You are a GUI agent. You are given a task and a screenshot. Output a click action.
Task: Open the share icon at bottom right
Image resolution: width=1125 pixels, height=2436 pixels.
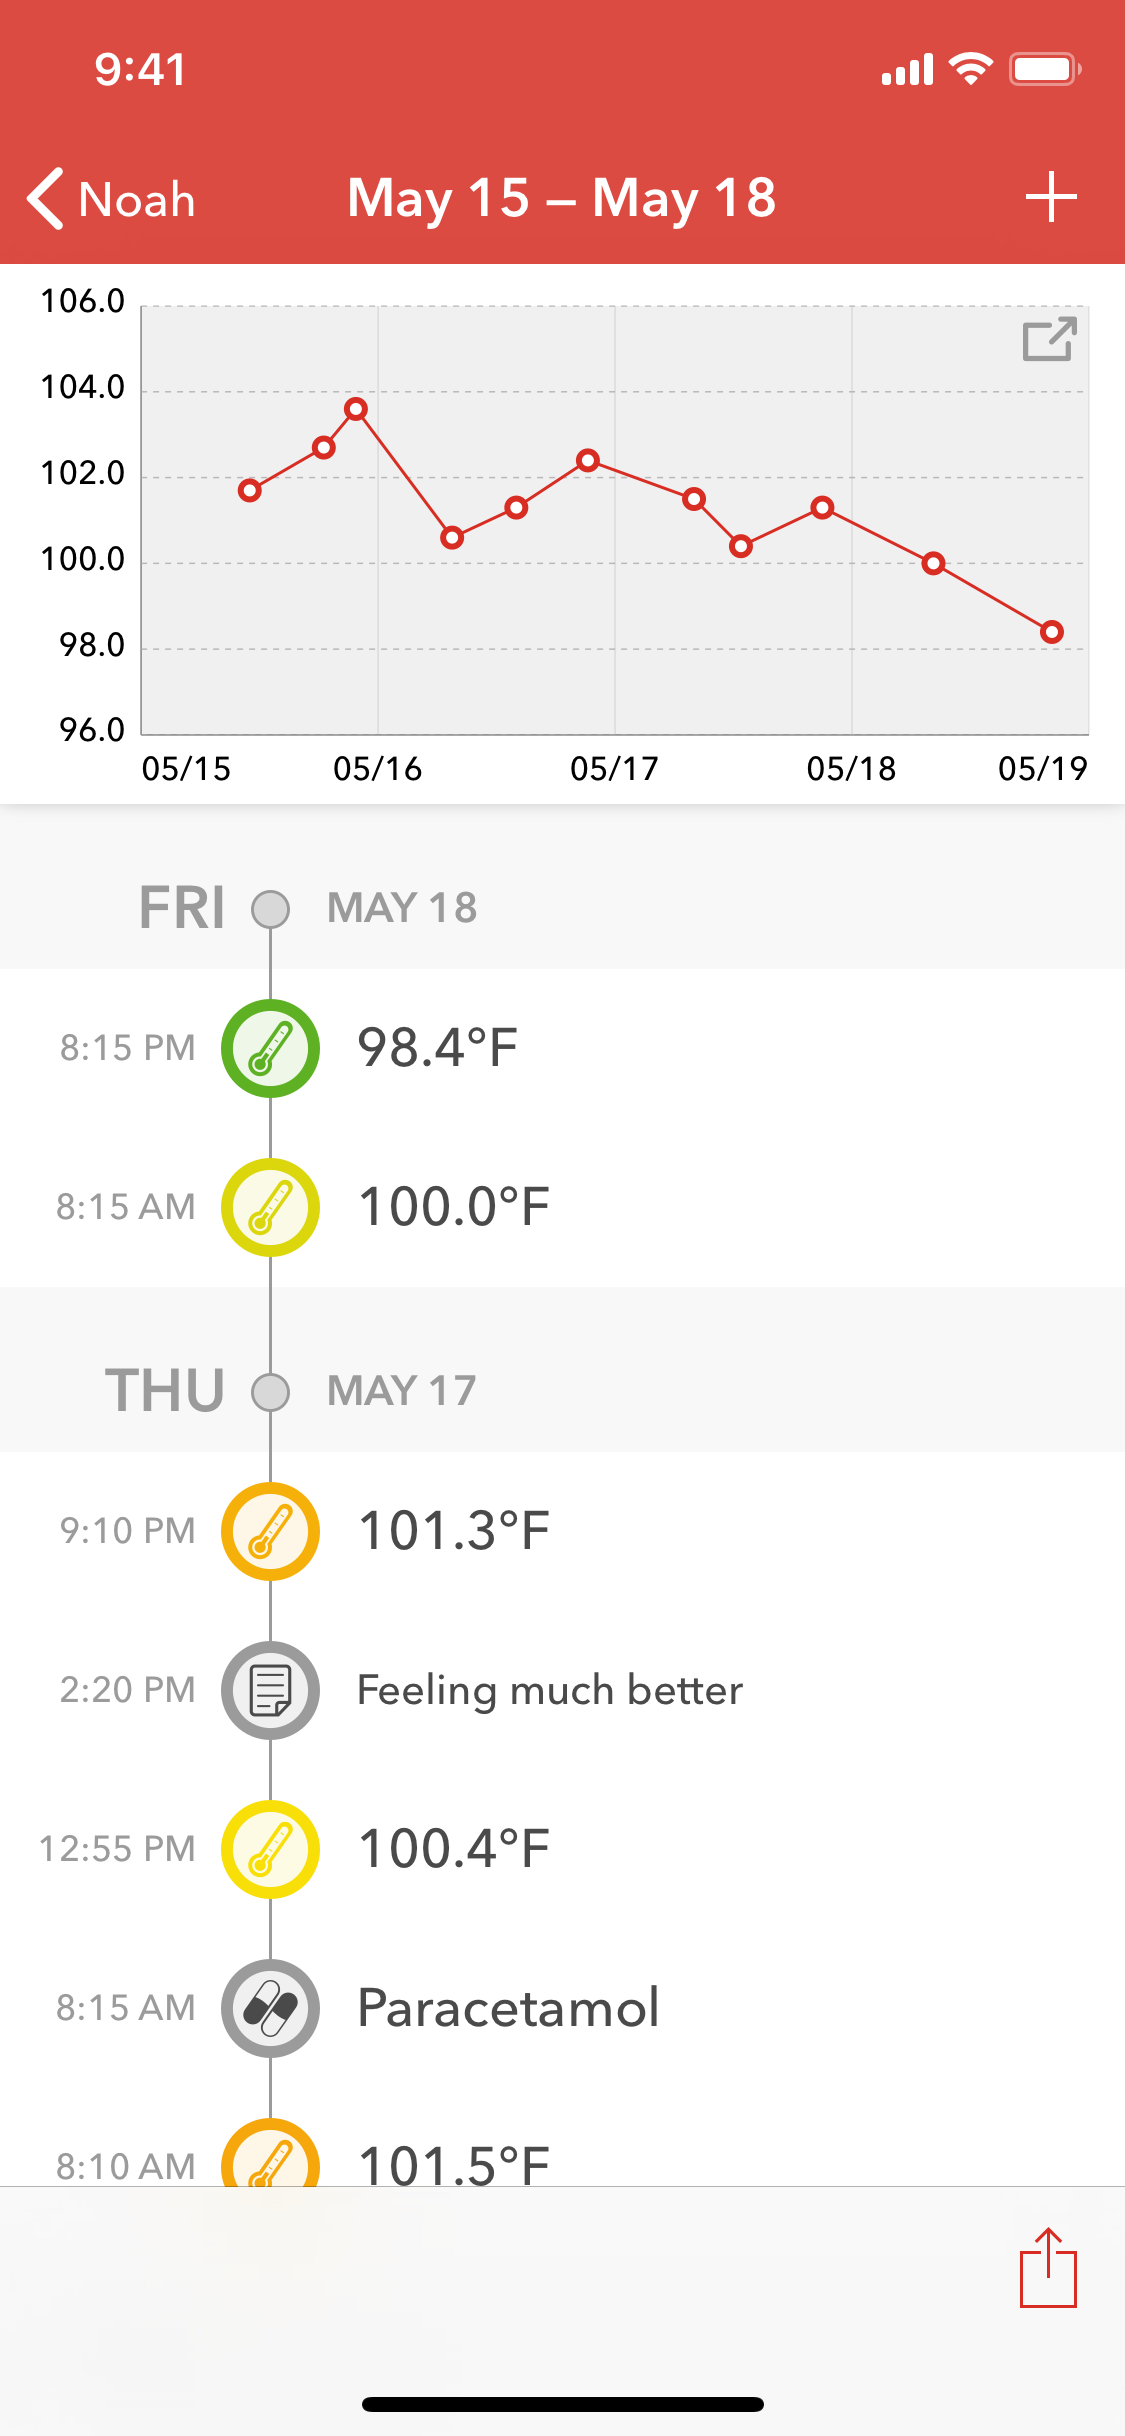coord(1048,2267)
